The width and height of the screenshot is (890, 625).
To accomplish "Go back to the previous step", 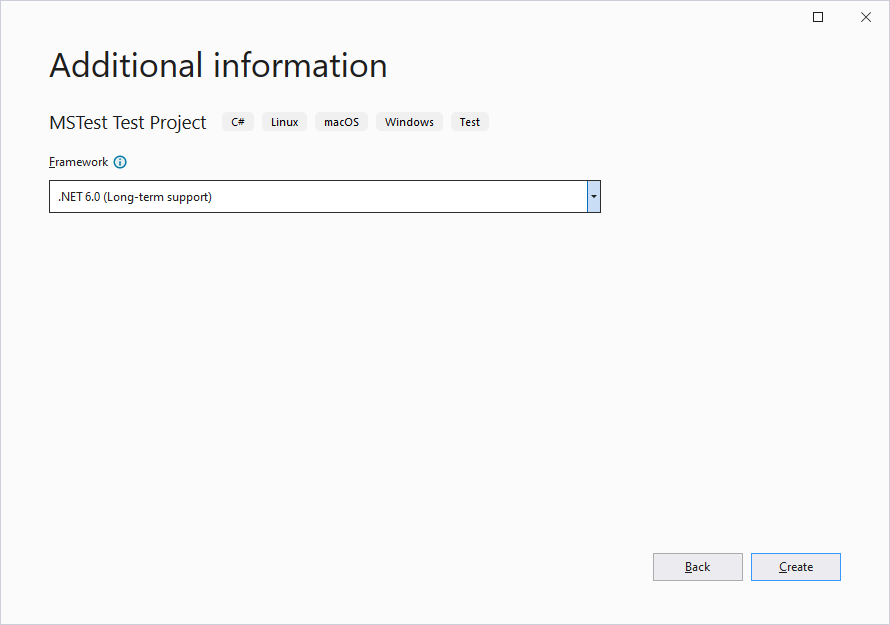I will 697,567.
